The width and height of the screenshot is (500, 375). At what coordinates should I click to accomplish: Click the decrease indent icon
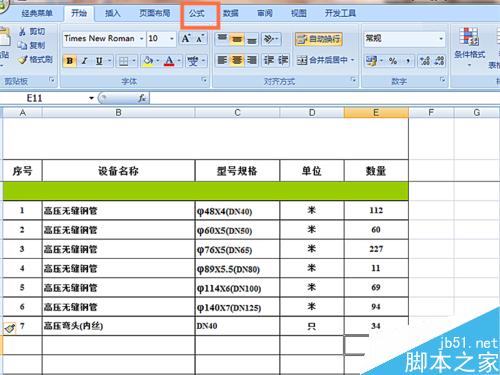[269, 60]
